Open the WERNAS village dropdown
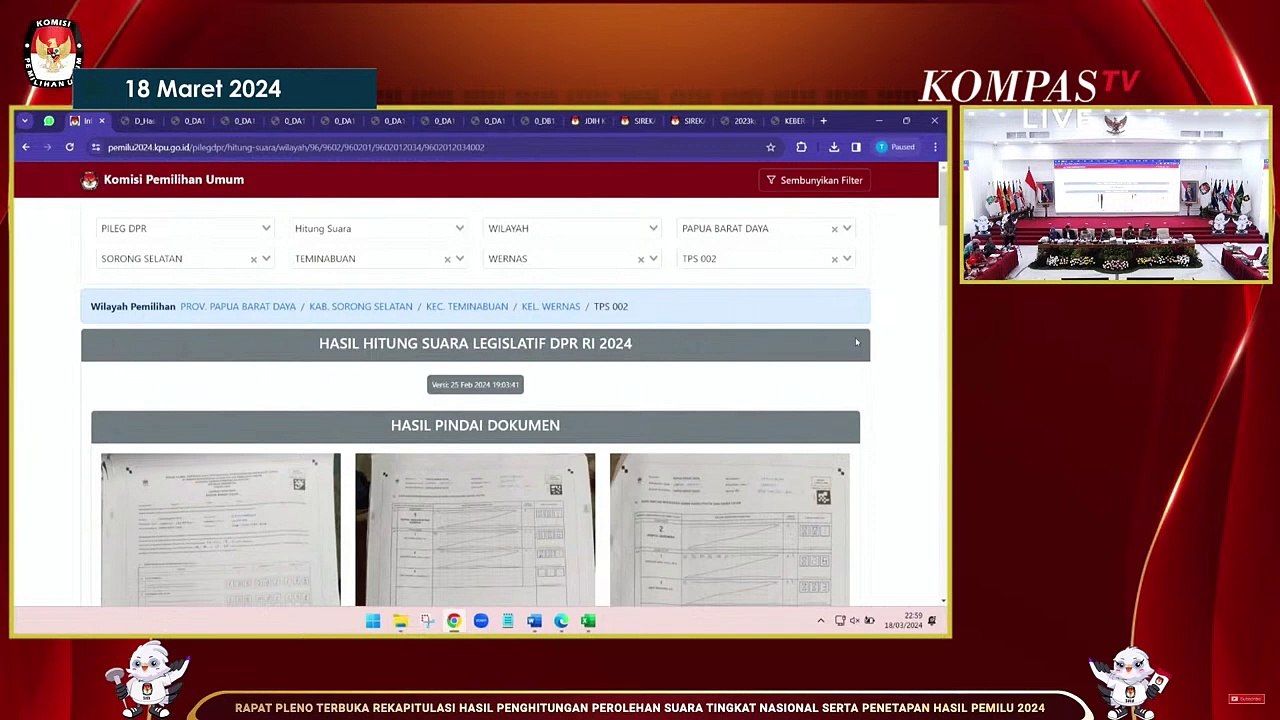Screen dimensions: 1280x720 653,259
